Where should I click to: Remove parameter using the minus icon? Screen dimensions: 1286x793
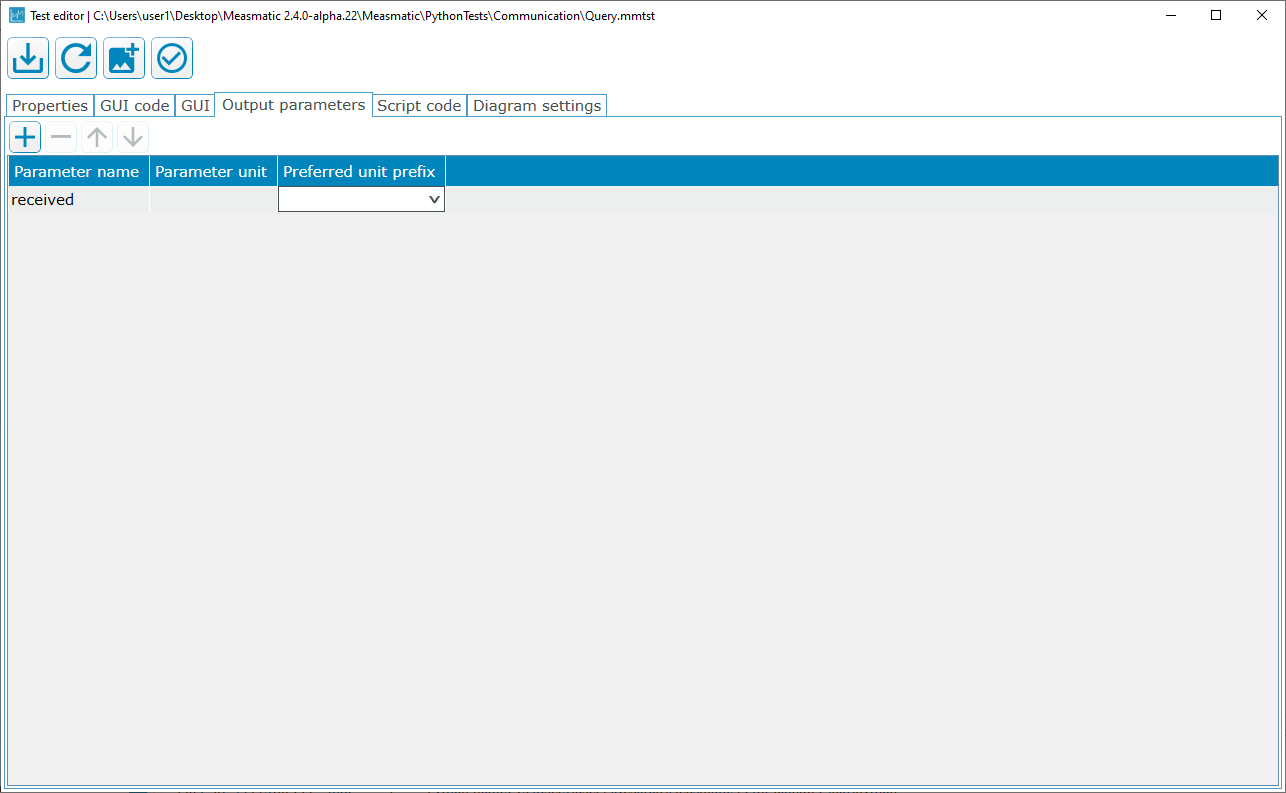click(61, 137)
